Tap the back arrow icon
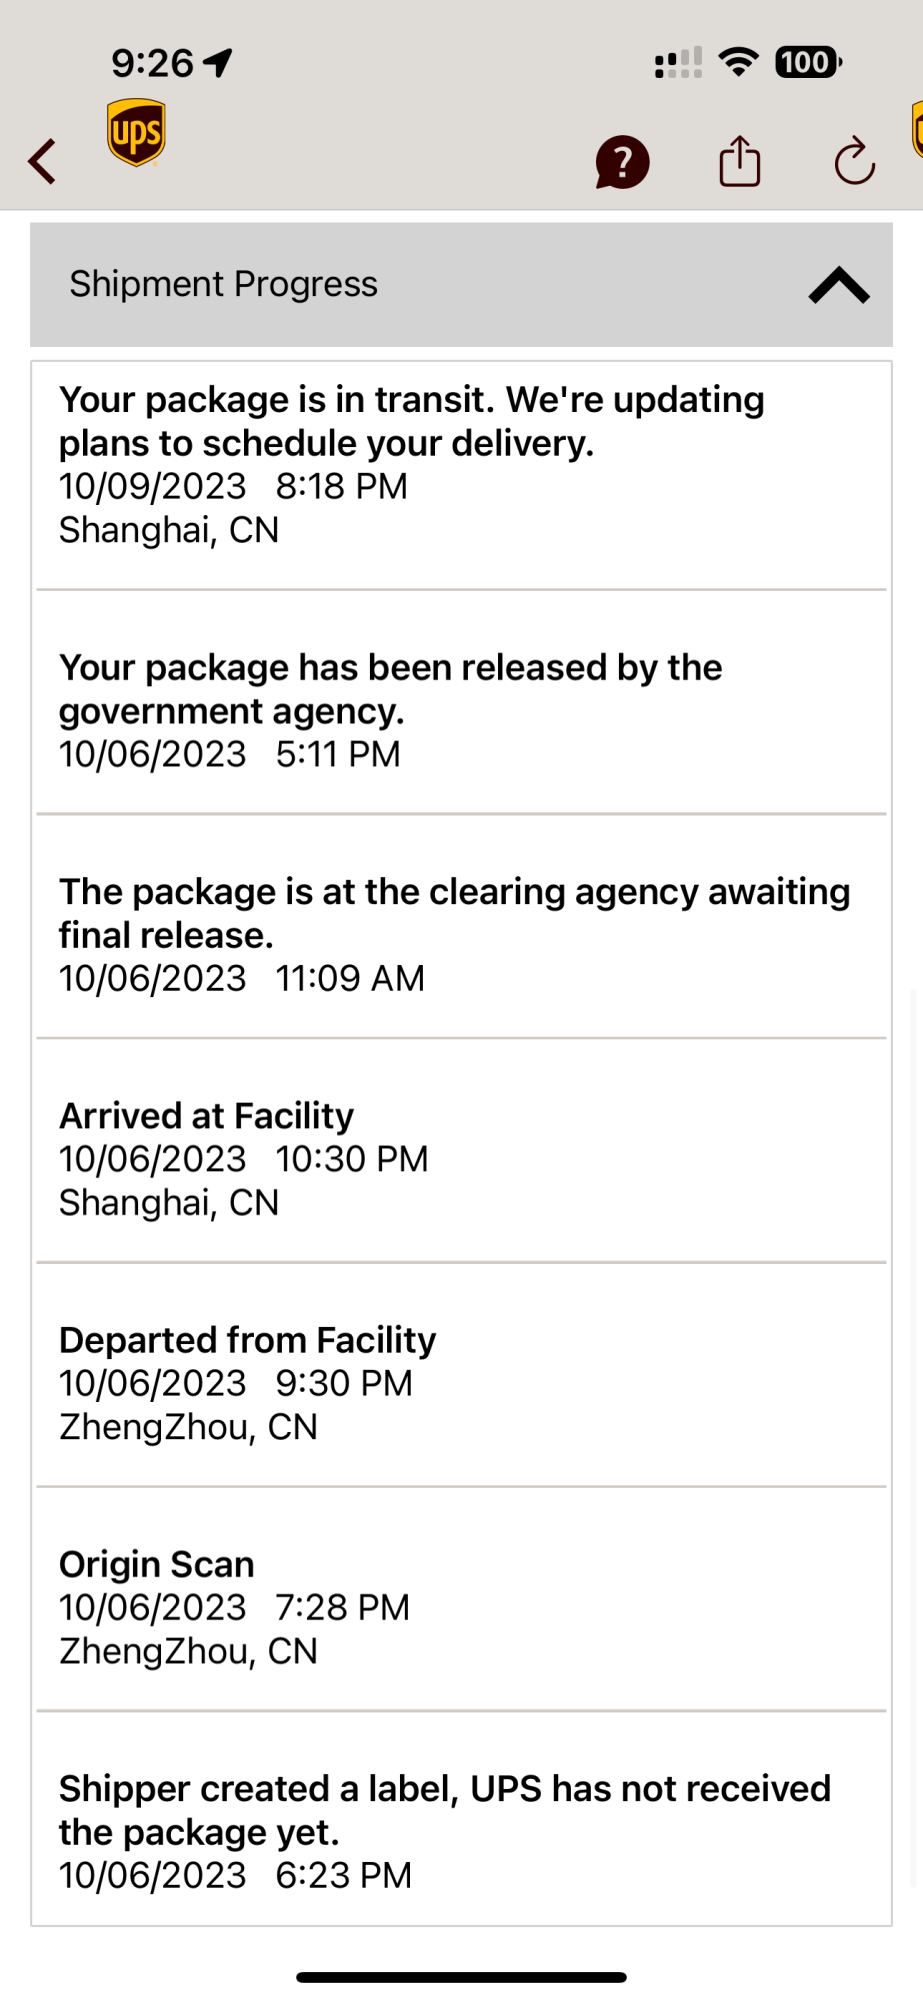The image size is (923, 2000). (x=42, y=161)
